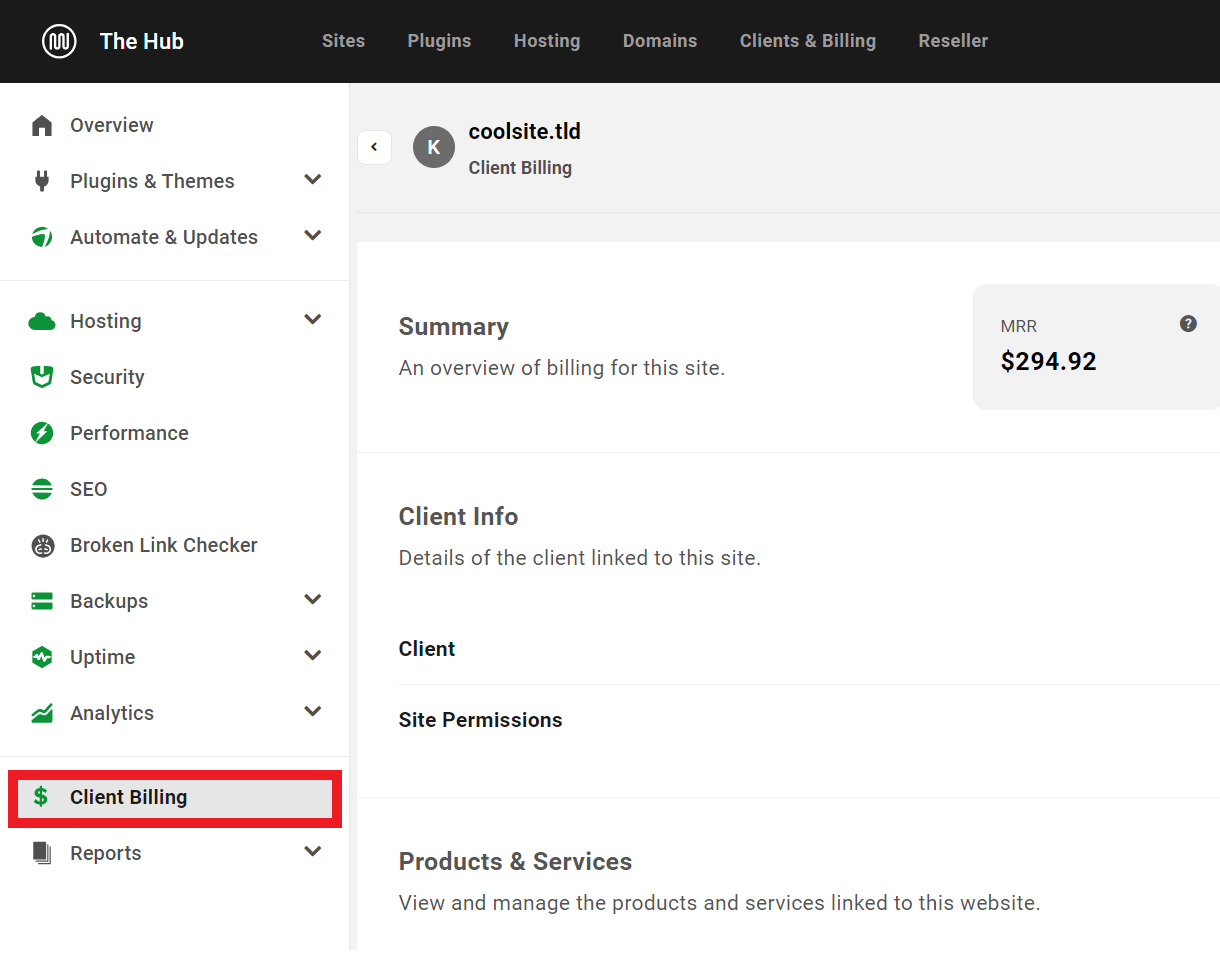Click the SEO icon in the sidebar
This screenshot has height=958, width=1220.
[41, 489]
